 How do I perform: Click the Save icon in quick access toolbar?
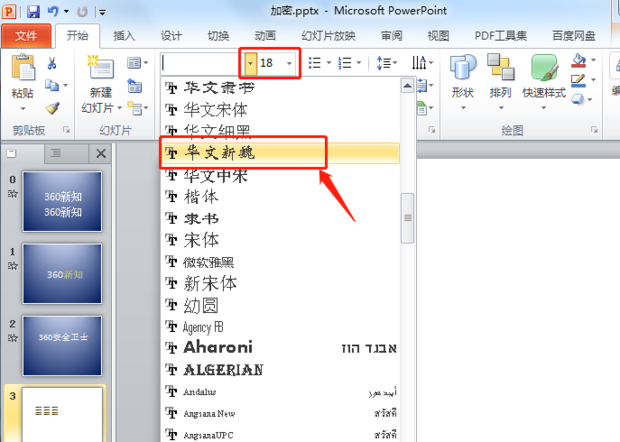33,12
